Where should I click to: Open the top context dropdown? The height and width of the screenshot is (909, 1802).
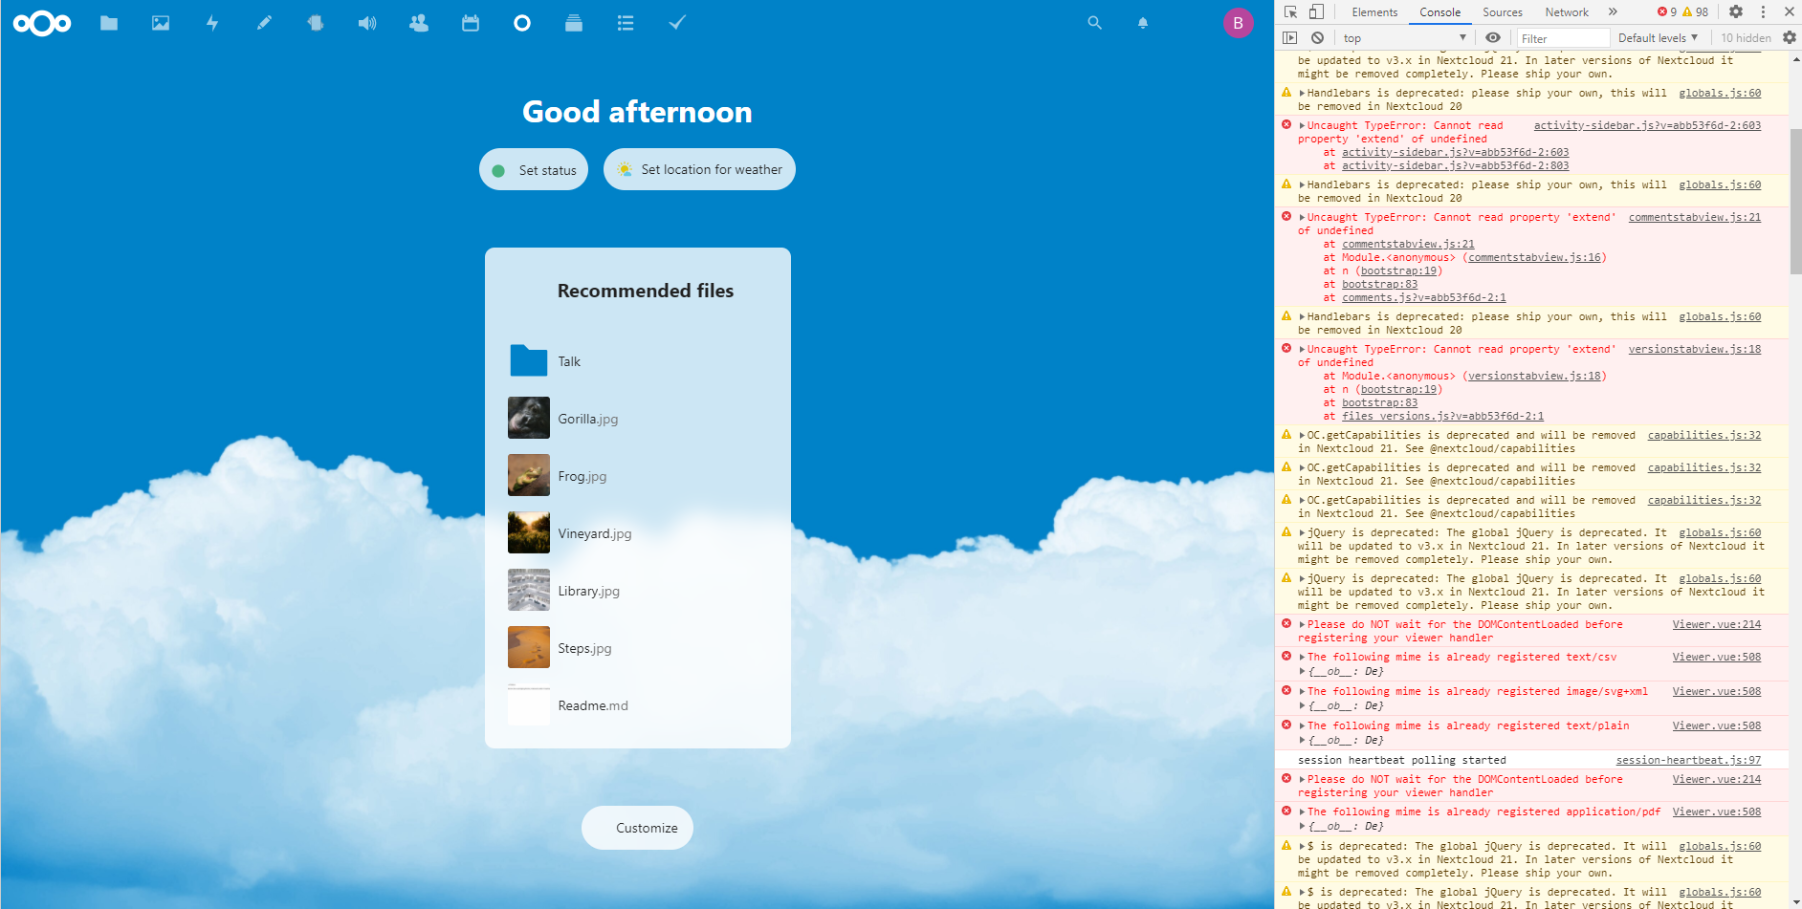tap(1404, 38)
